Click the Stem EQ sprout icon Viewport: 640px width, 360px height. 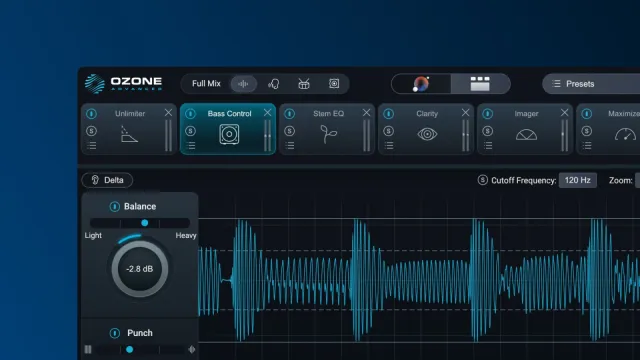[328, 134]
